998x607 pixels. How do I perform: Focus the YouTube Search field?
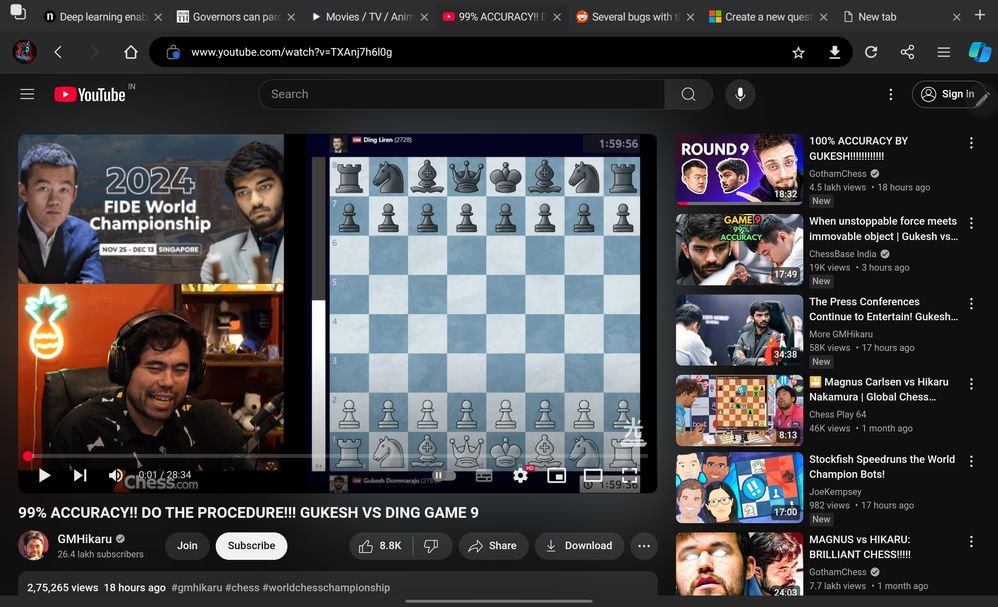tap(461, 94)
